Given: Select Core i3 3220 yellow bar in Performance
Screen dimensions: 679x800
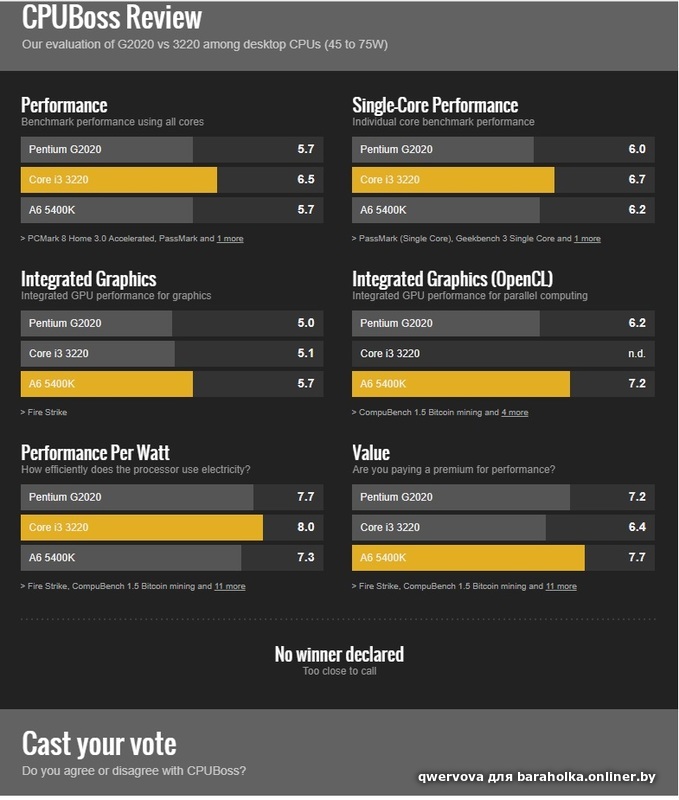Looking at the screenshot, I should [x=172, y=180].
